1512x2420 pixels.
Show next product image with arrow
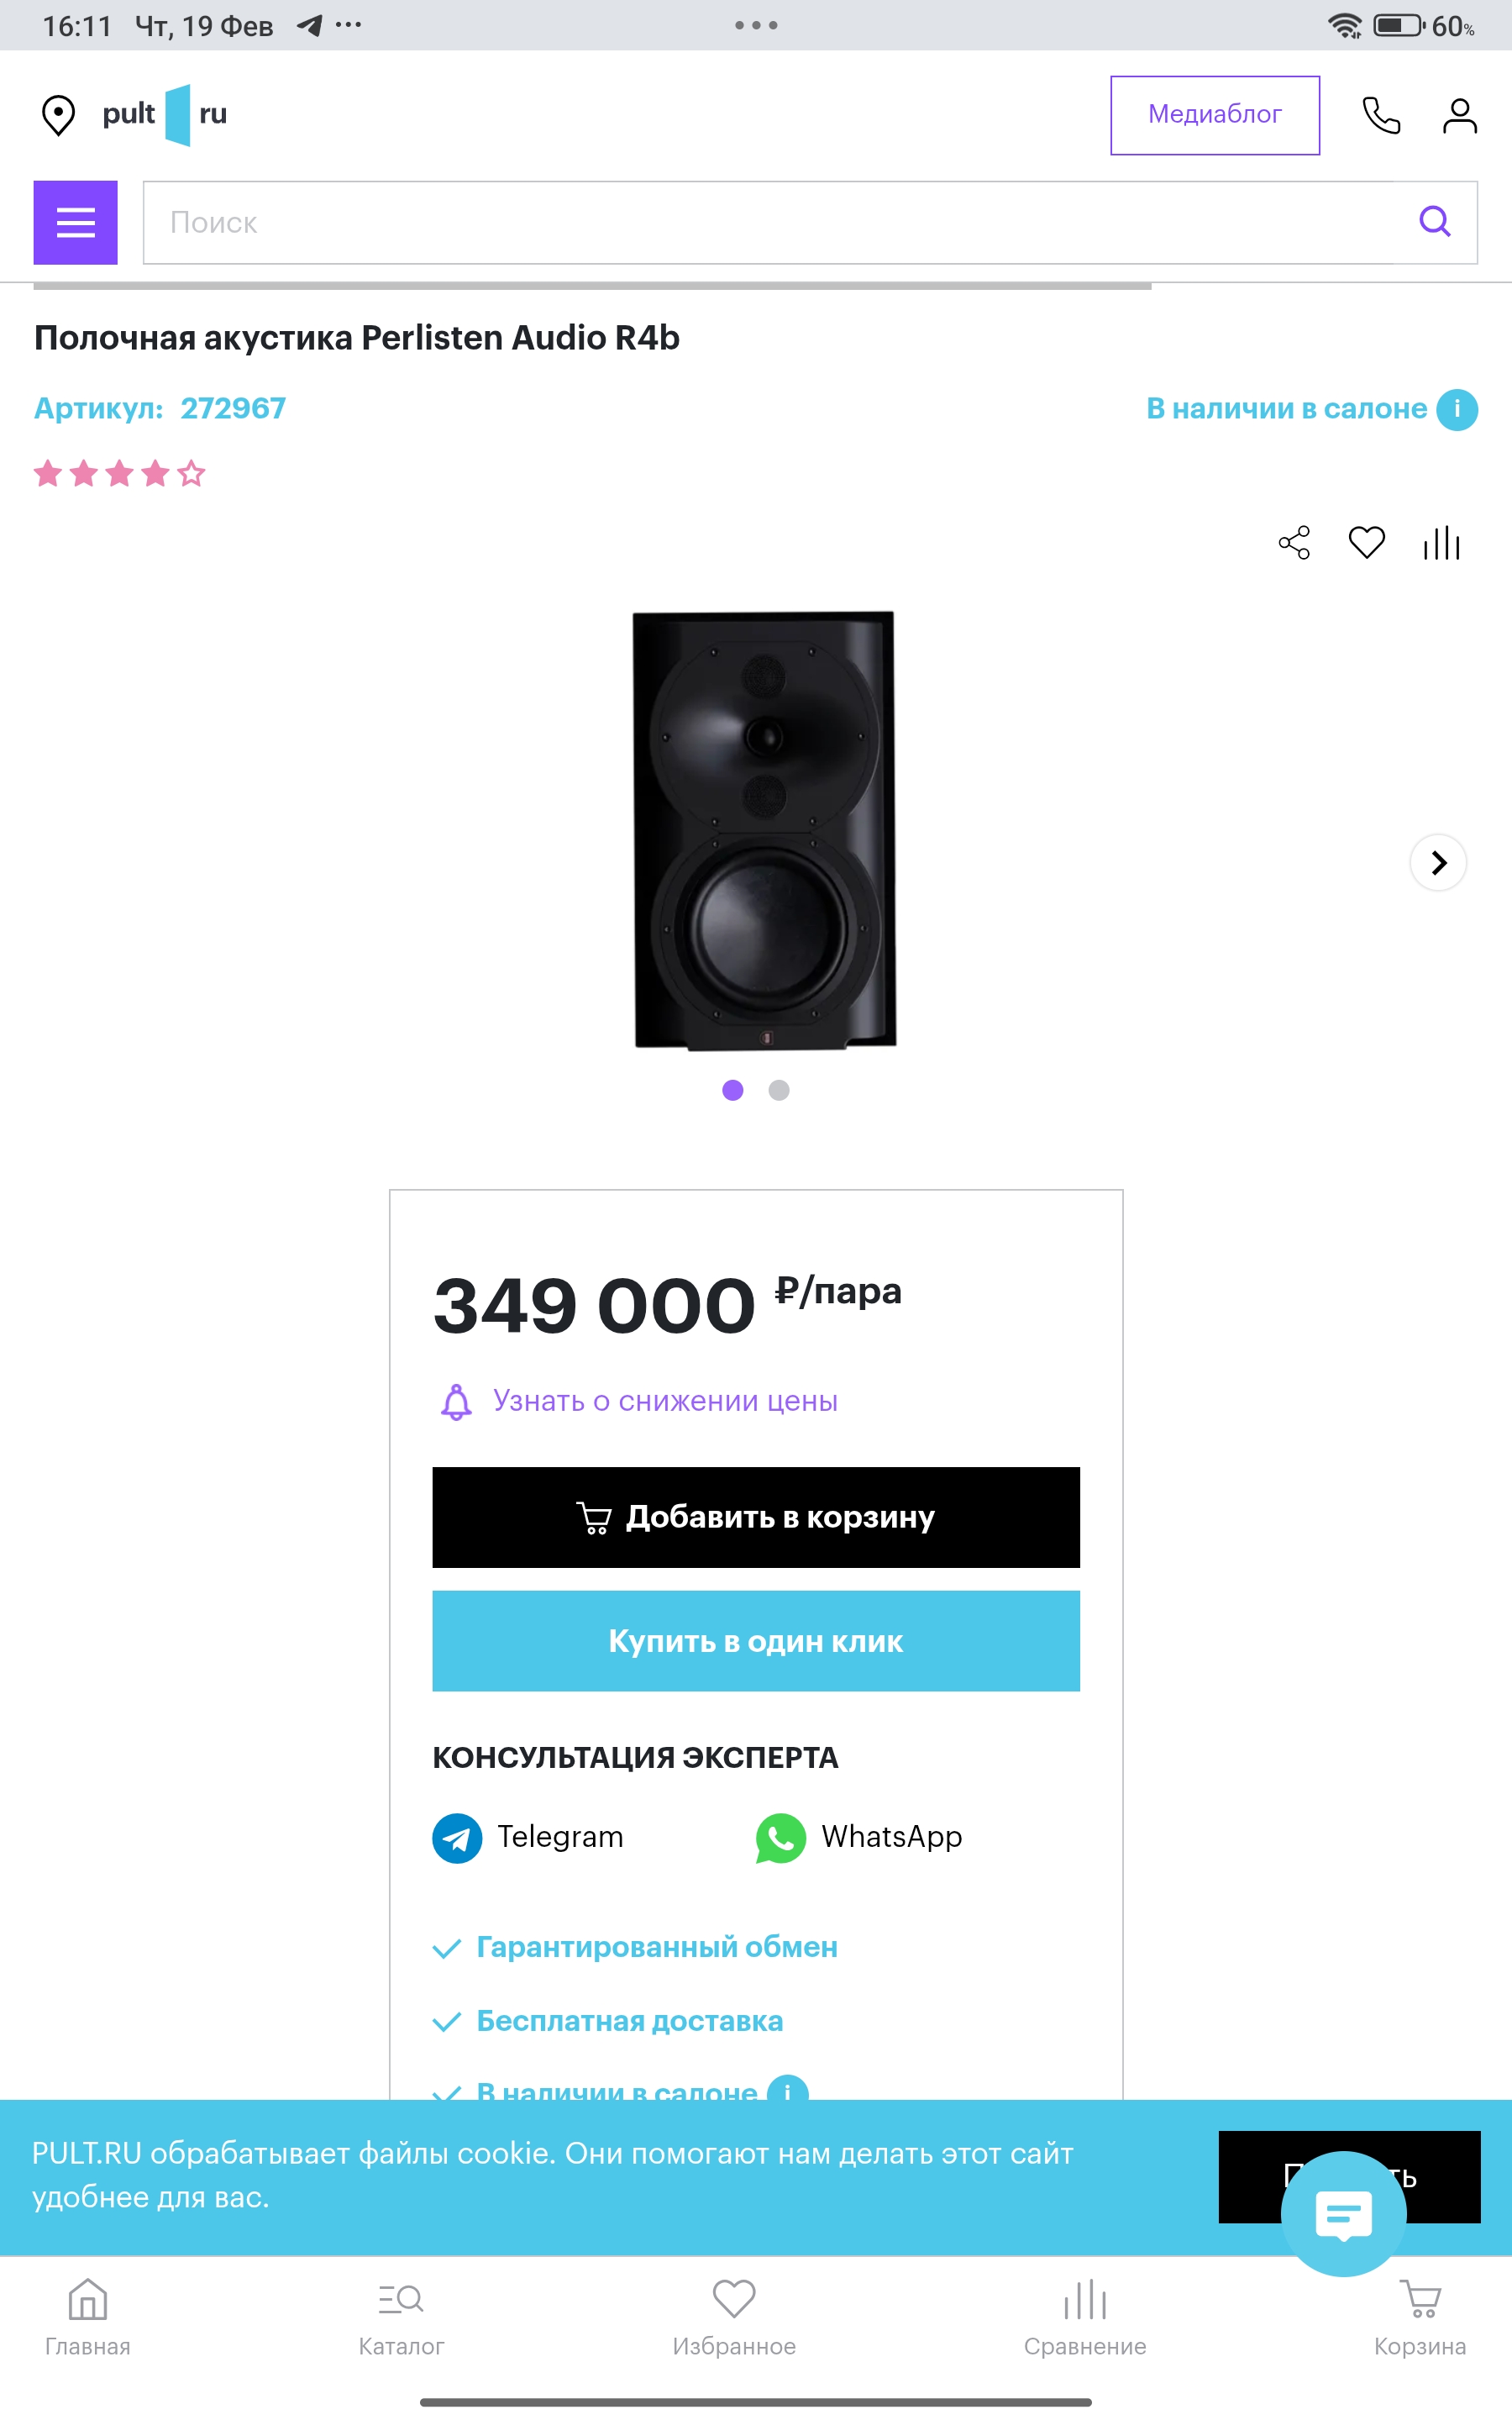pos(1438,863)
